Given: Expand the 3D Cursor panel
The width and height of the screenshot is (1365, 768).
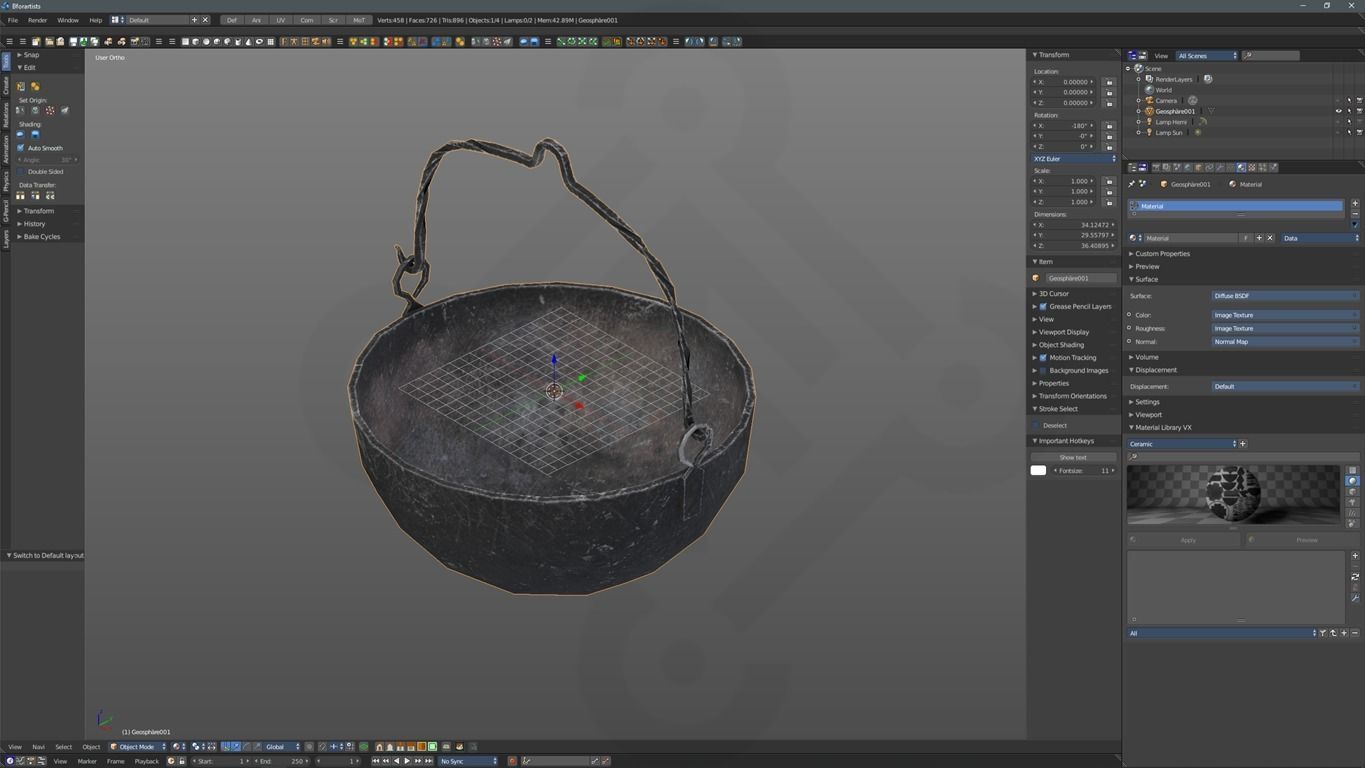Looking at the screenshot, I should 1053,294.
